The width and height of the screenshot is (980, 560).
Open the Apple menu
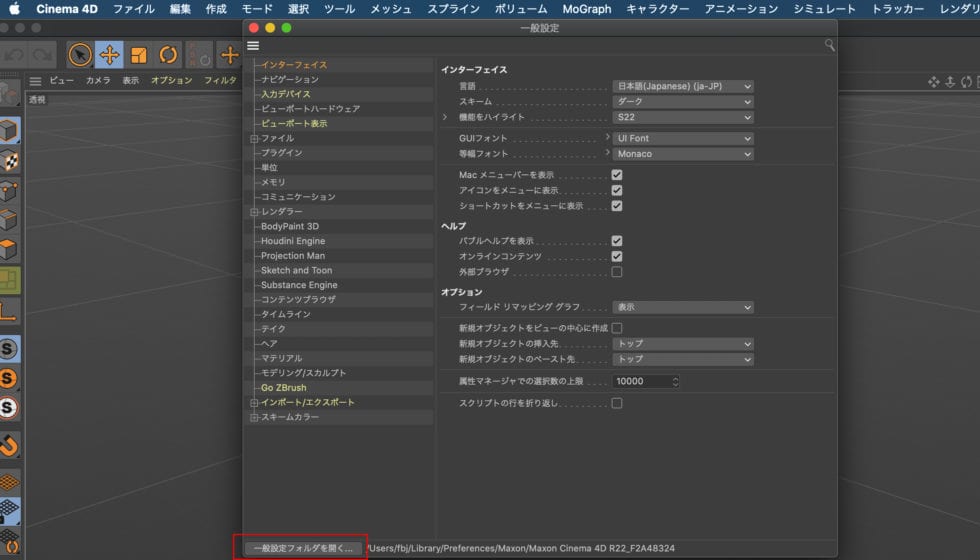(14, 9)
